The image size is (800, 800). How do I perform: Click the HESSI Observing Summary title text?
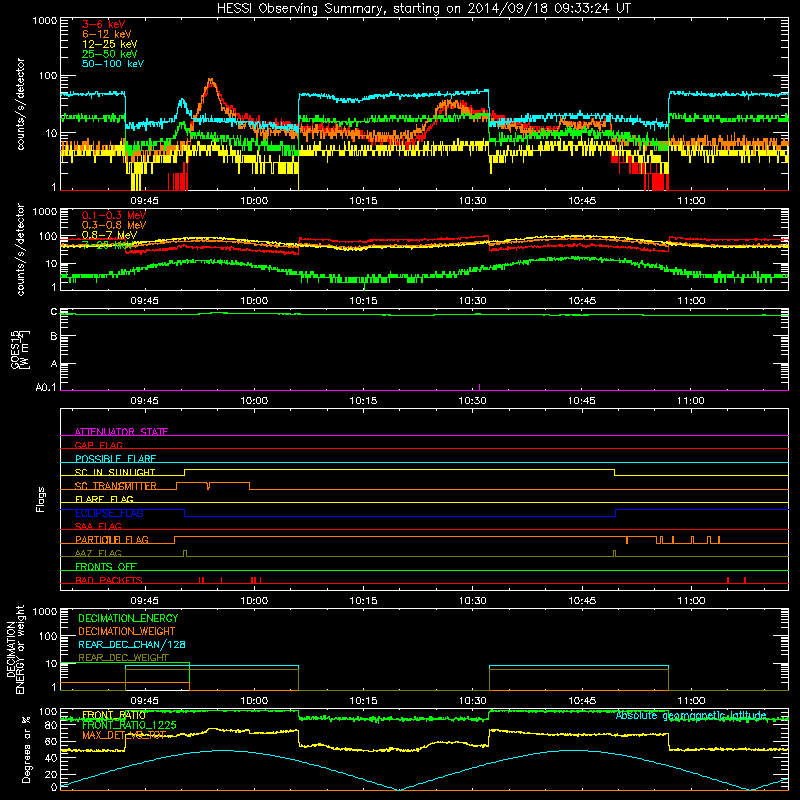(x=423, y=9)
